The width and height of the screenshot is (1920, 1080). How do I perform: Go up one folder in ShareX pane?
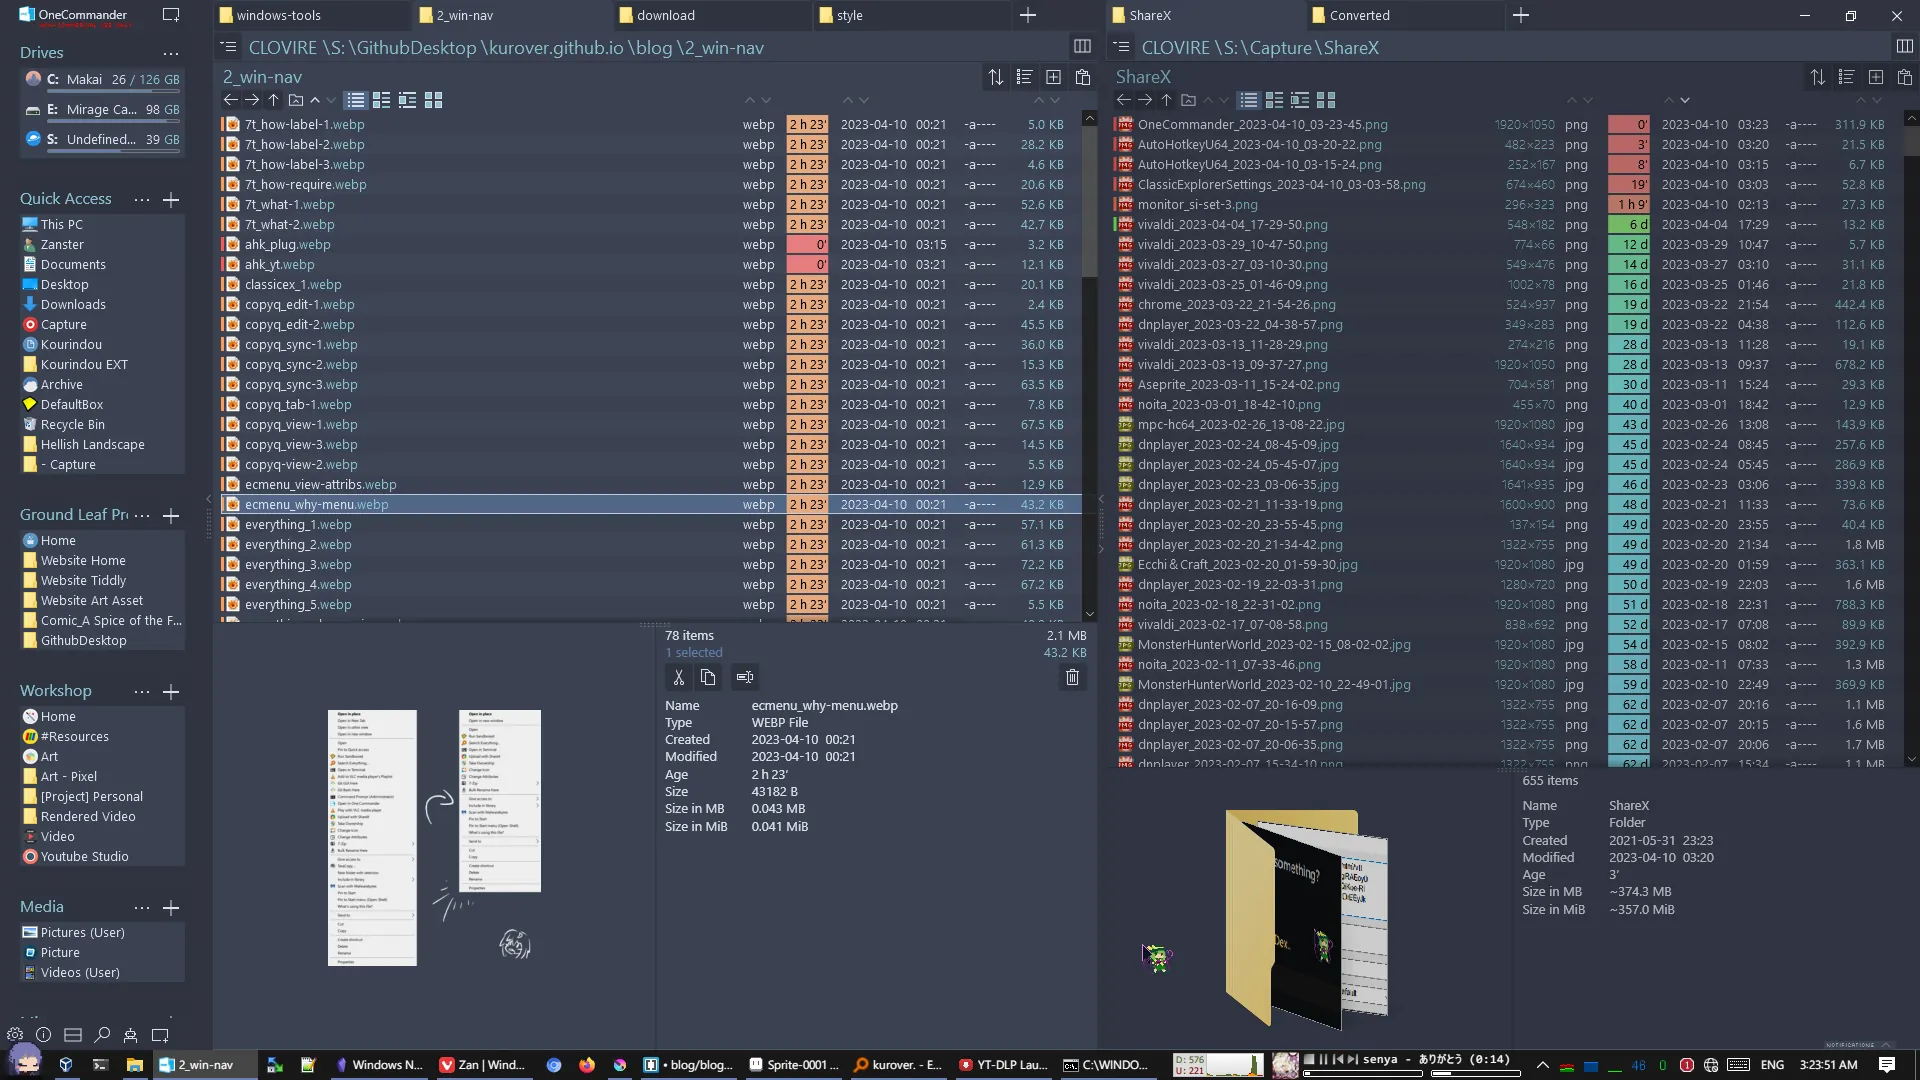pos(1166,100)
